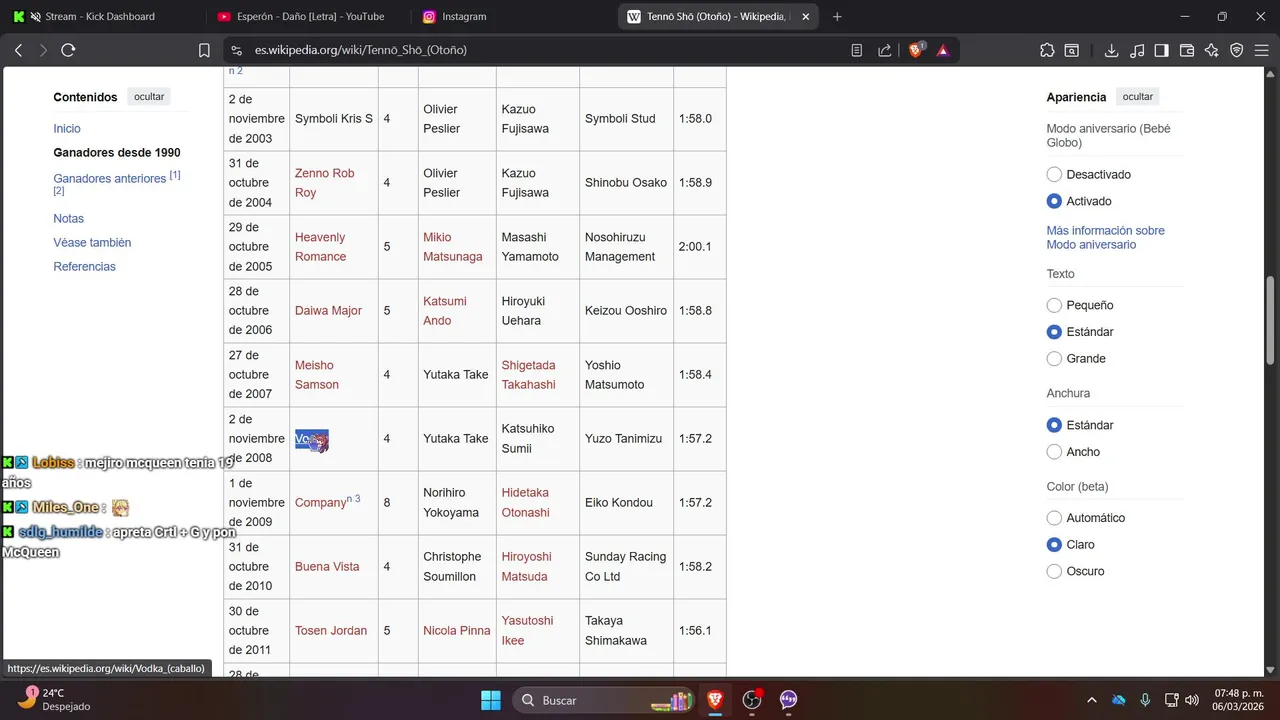Open the highlighted Vodka horse link
The width and height of the screenshot is (1280, 720).
point(311,439)
